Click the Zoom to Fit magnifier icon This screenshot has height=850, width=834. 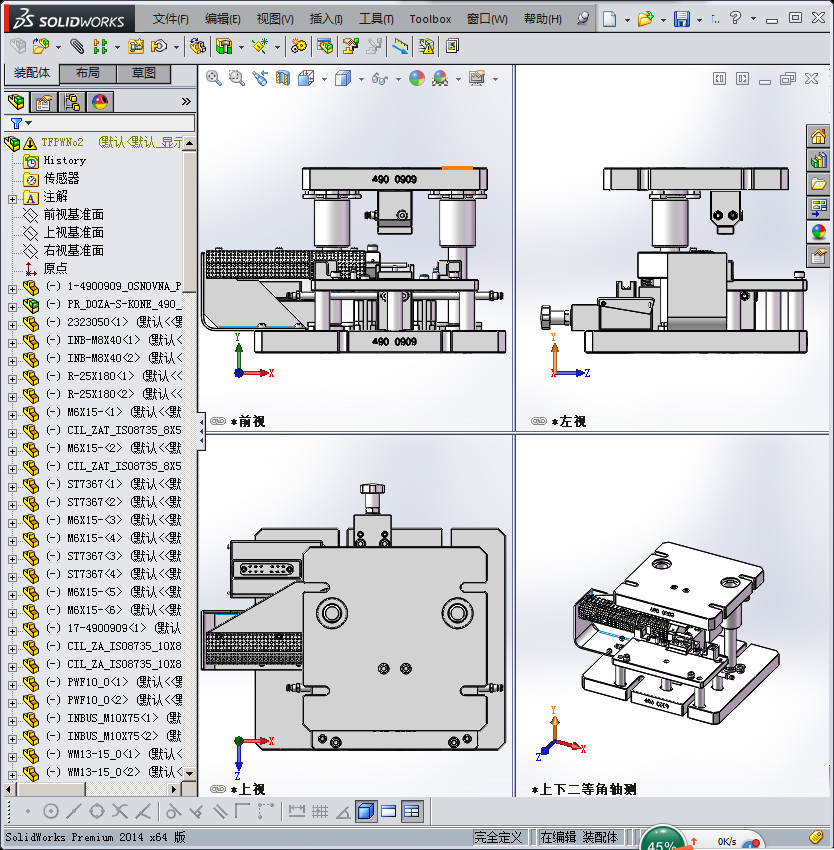213,78
